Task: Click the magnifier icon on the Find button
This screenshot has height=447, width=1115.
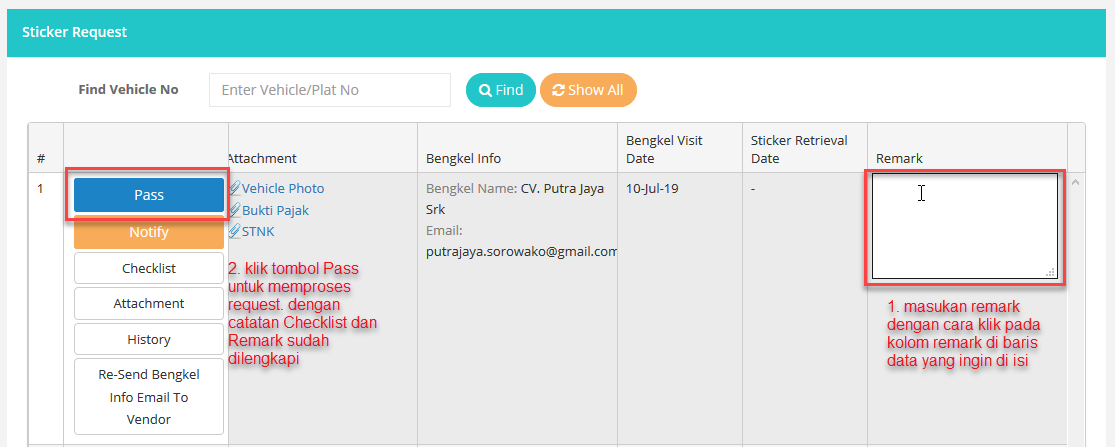Action: [x=485, y=90]
